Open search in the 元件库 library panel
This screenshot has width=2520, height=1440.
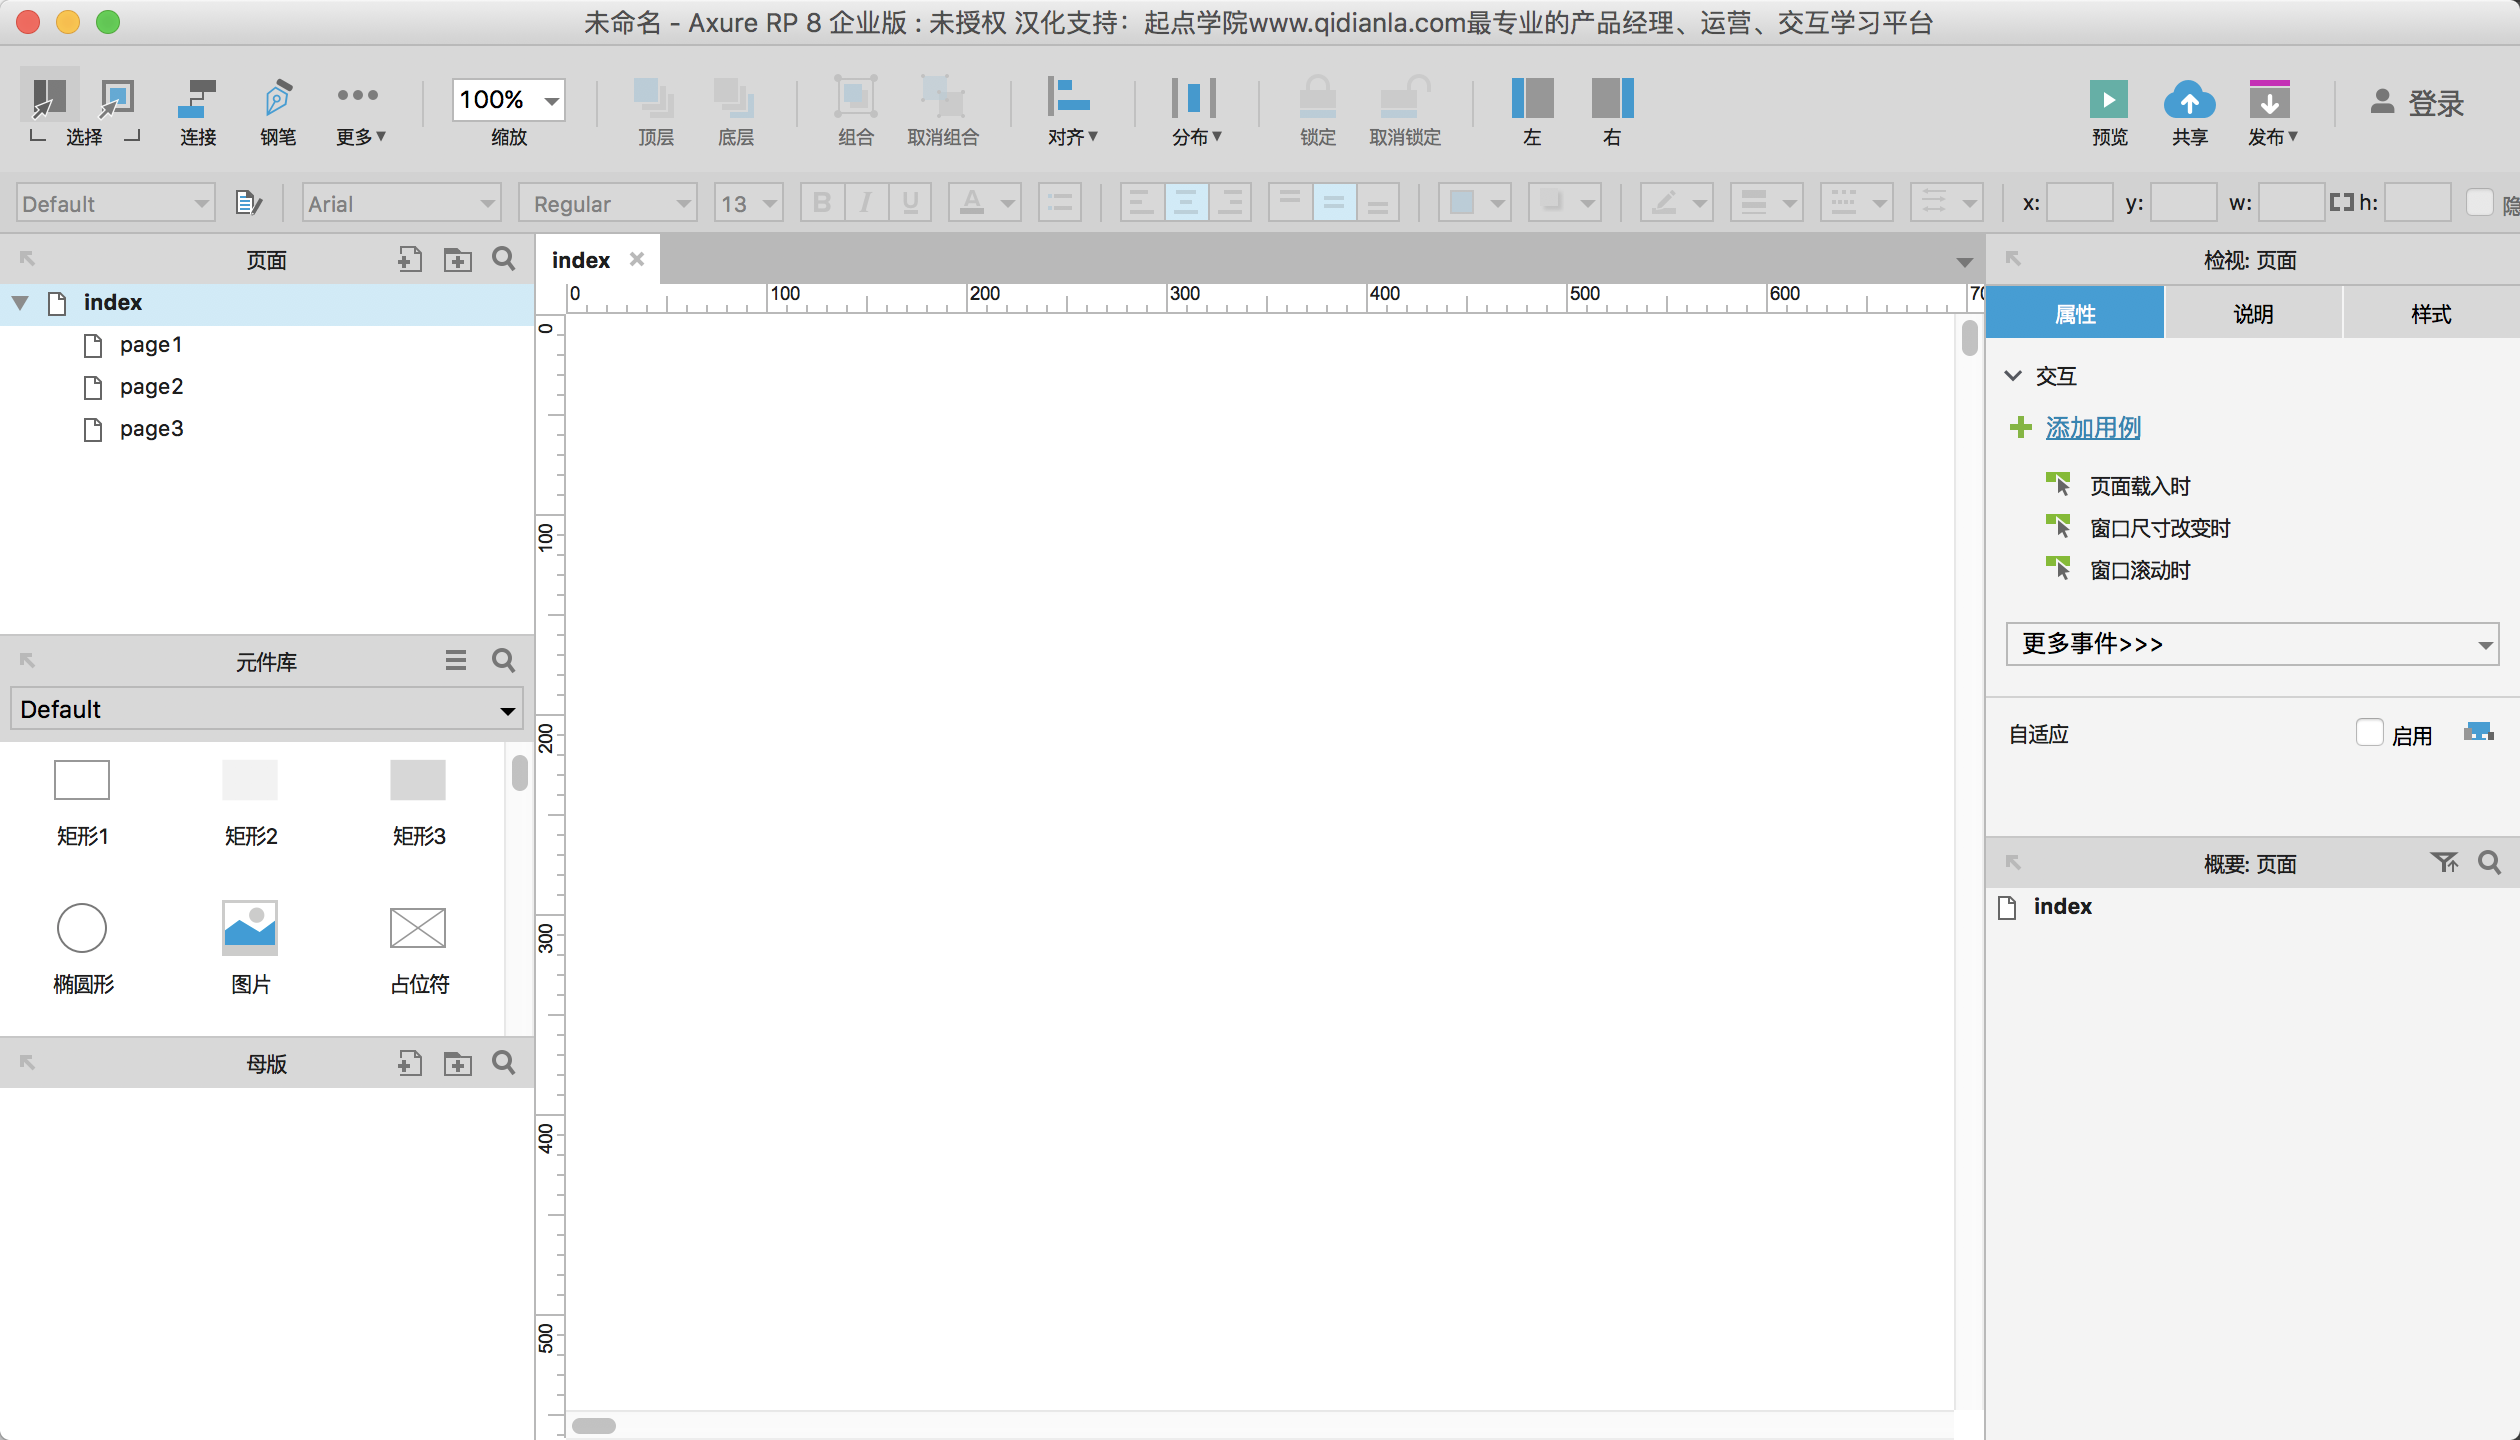[x=504, y=661]
